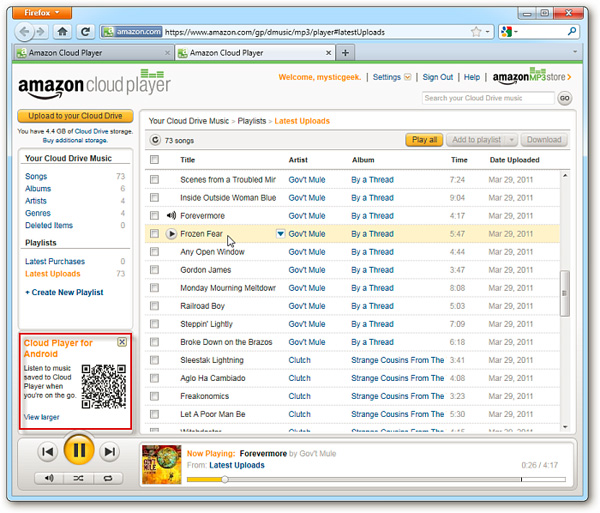Click View larger under the QR code
This screenshot has width=600, height=513.
pos(41,417)
